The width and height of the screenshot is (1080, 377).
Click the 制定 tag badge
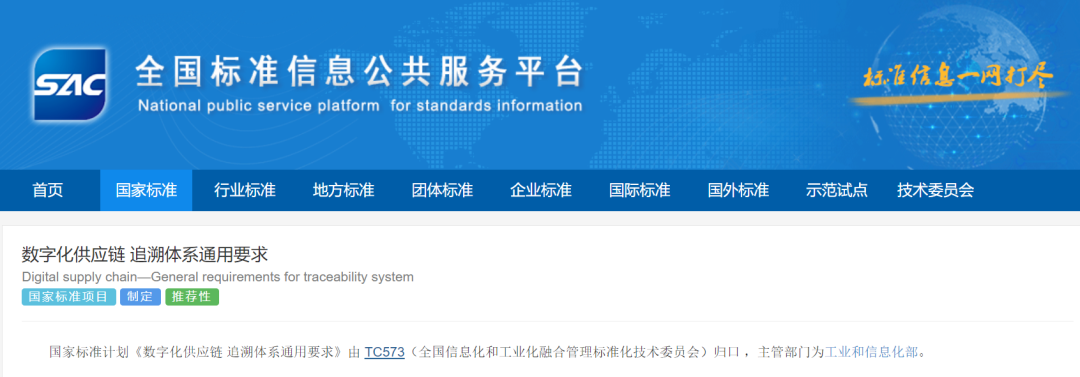point(141,297)
